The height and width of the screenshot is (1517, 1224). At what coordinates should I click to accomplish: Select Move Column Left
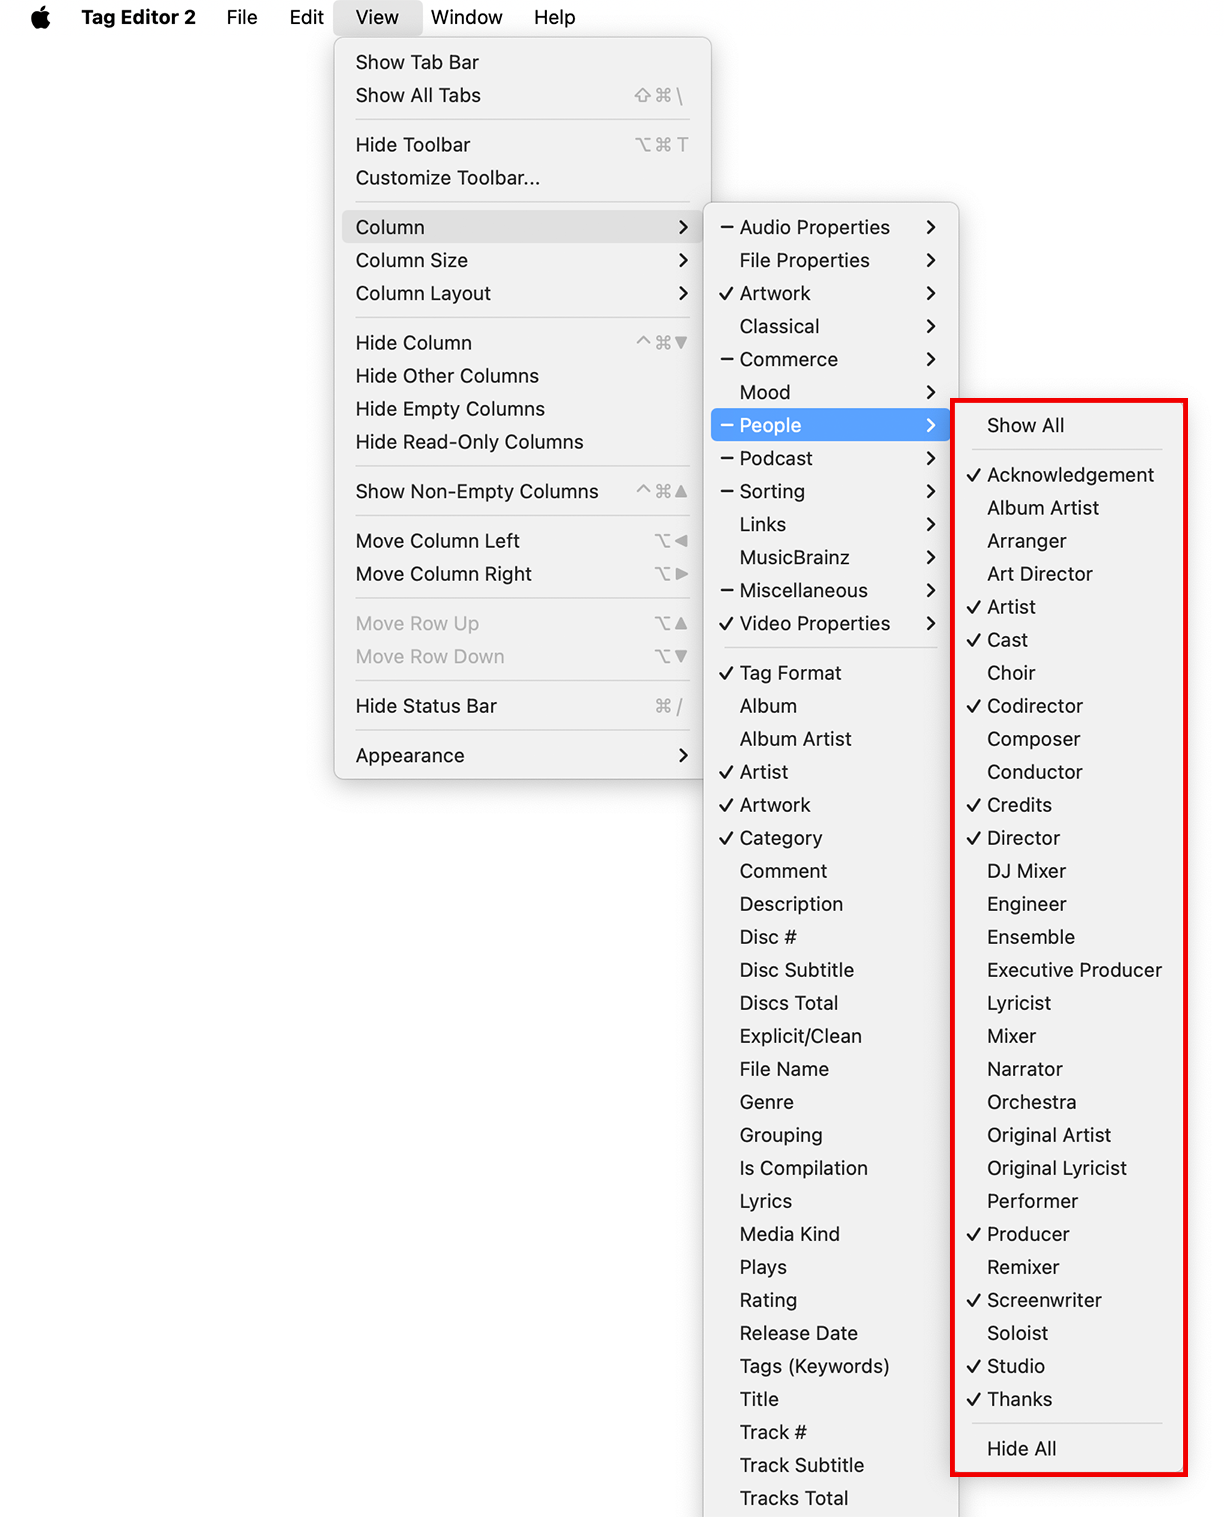click(x=522, y=541)
